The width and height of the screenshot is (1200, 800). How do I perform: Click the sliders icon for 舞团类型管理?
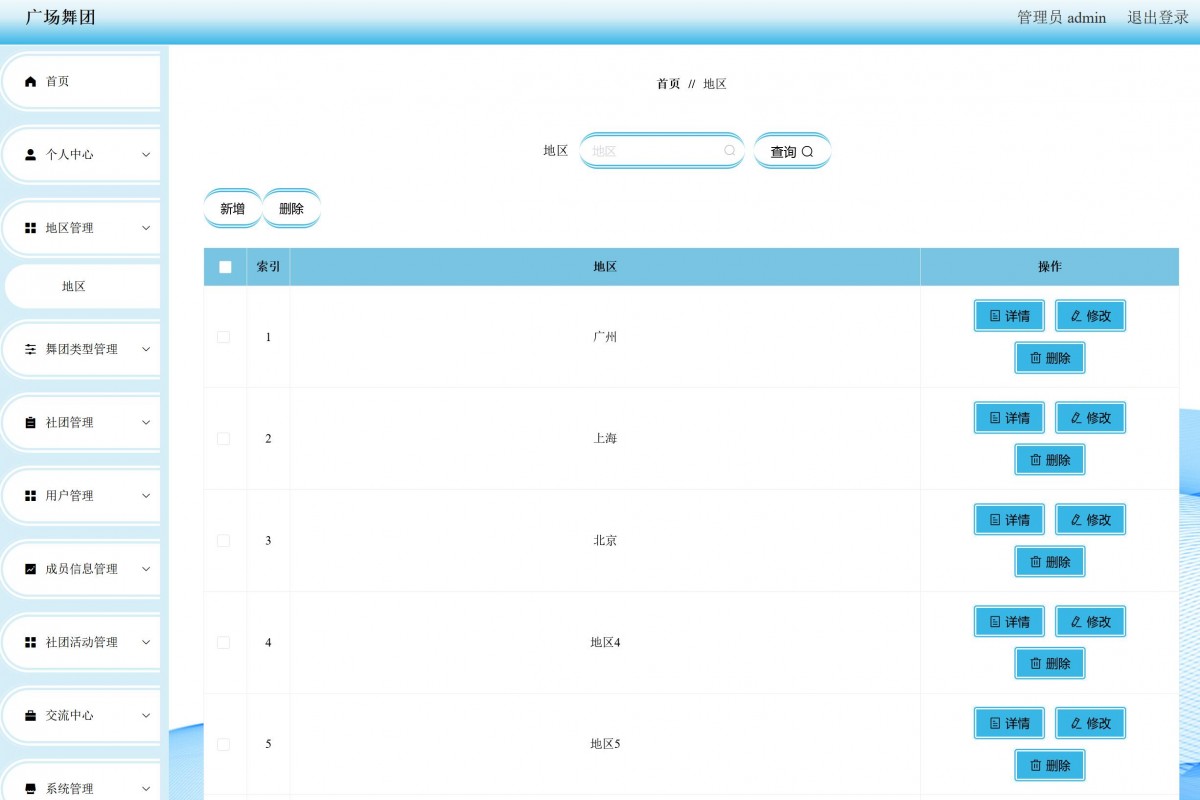click(x=30, y=349)
